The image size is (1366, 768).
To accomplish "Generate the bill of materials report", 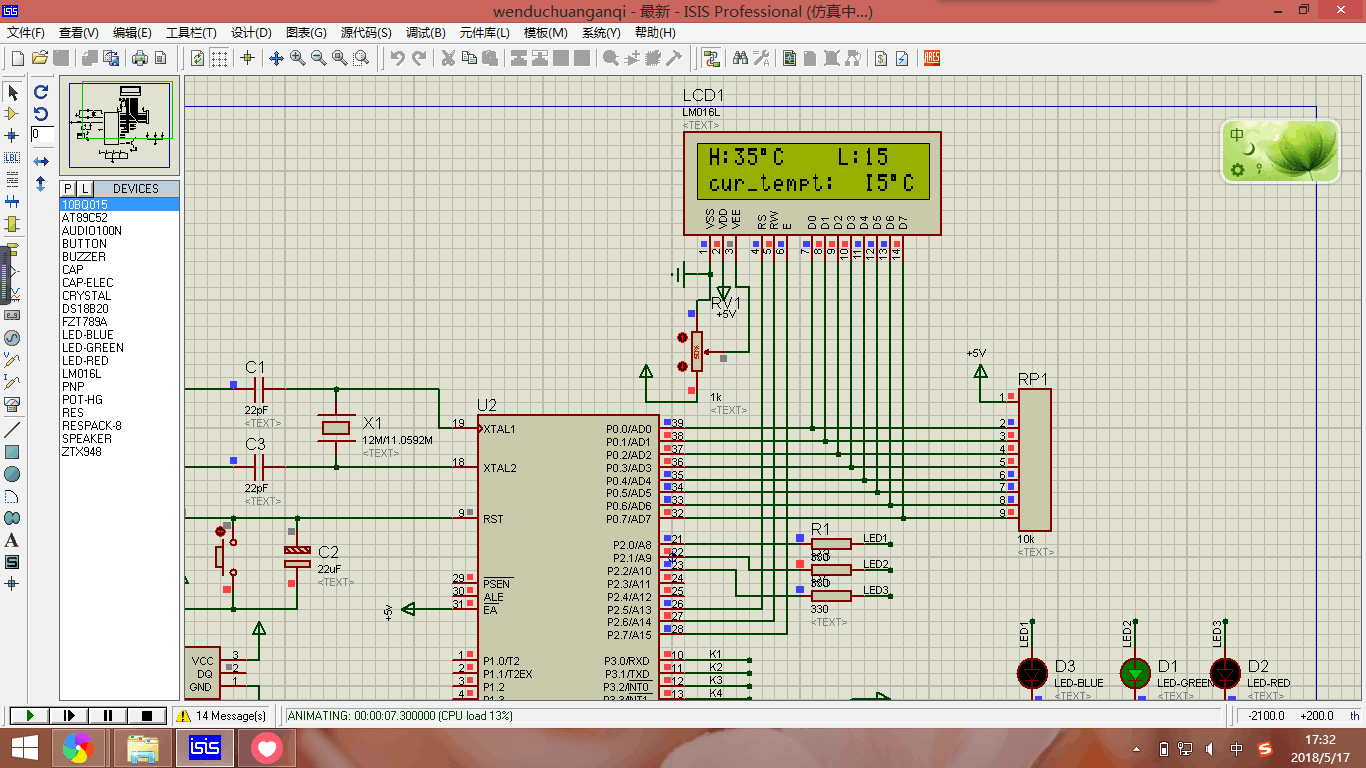I will (x=881, y=58).
